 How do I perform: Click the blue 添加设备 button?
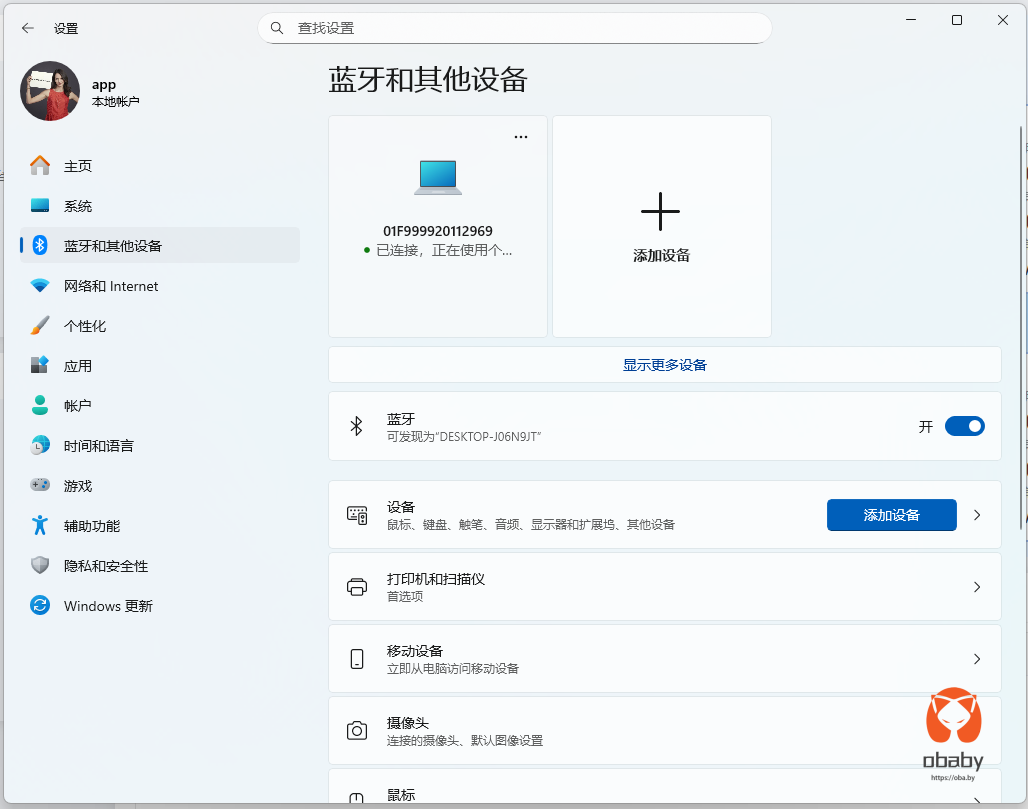(891, 515)
